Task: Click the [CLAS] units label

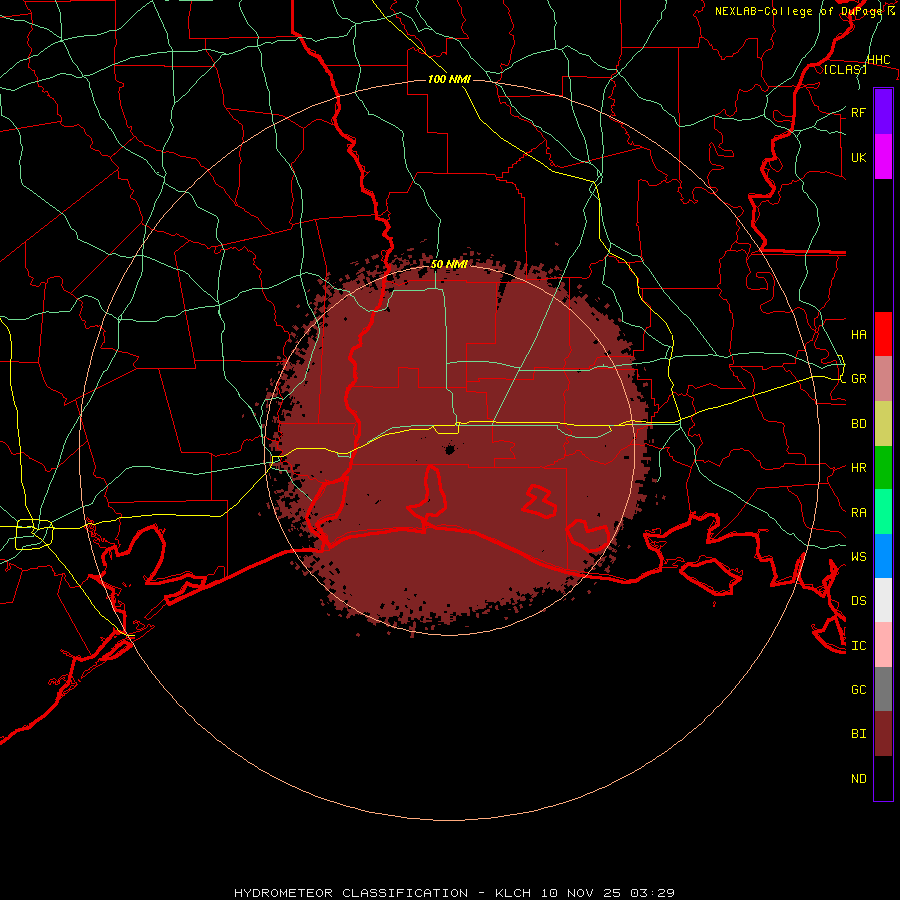Action: [x=845, y=69]
